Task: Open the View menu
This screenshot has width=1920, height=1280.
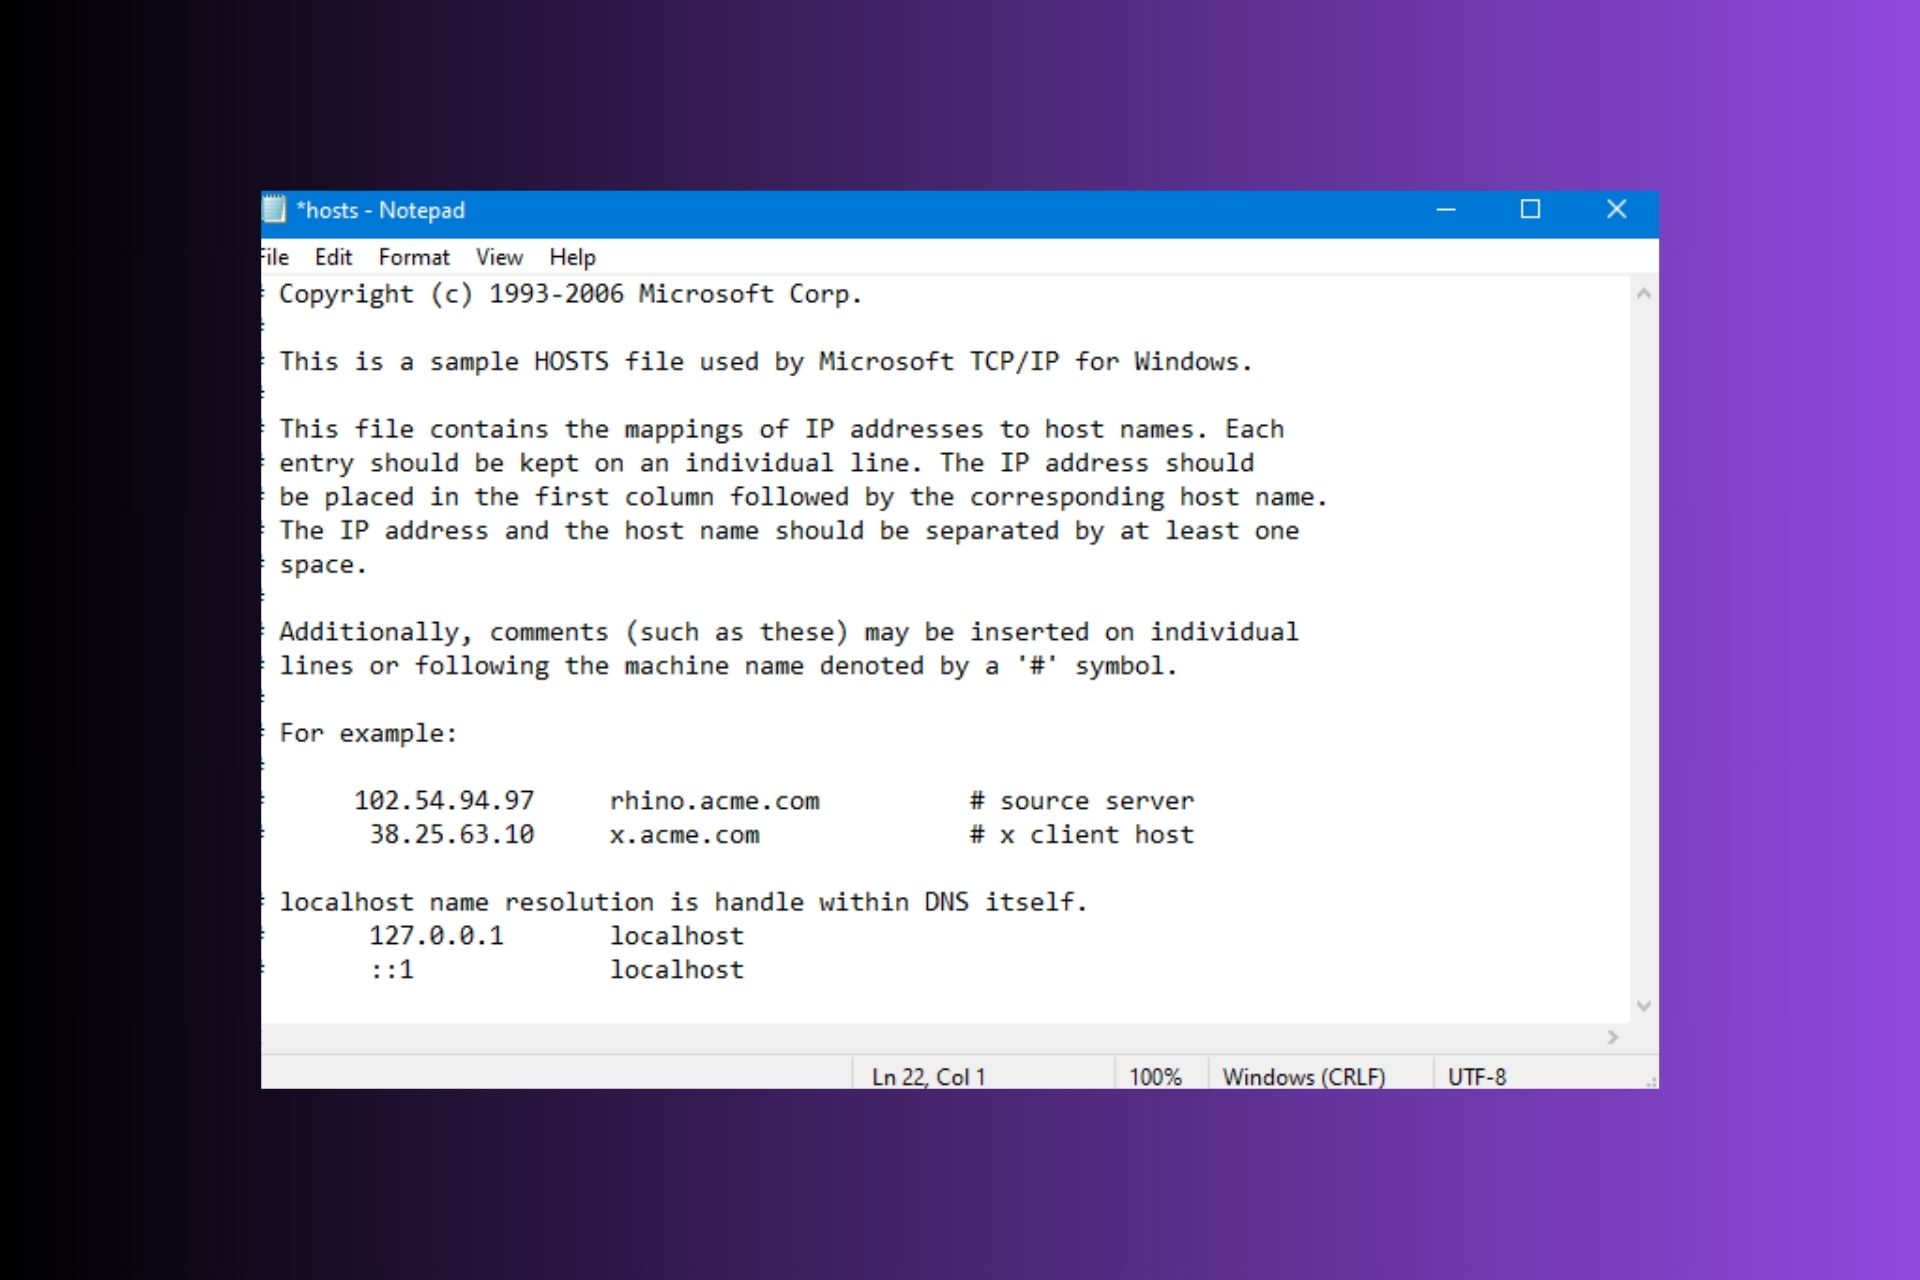Action: coord(499,257)
